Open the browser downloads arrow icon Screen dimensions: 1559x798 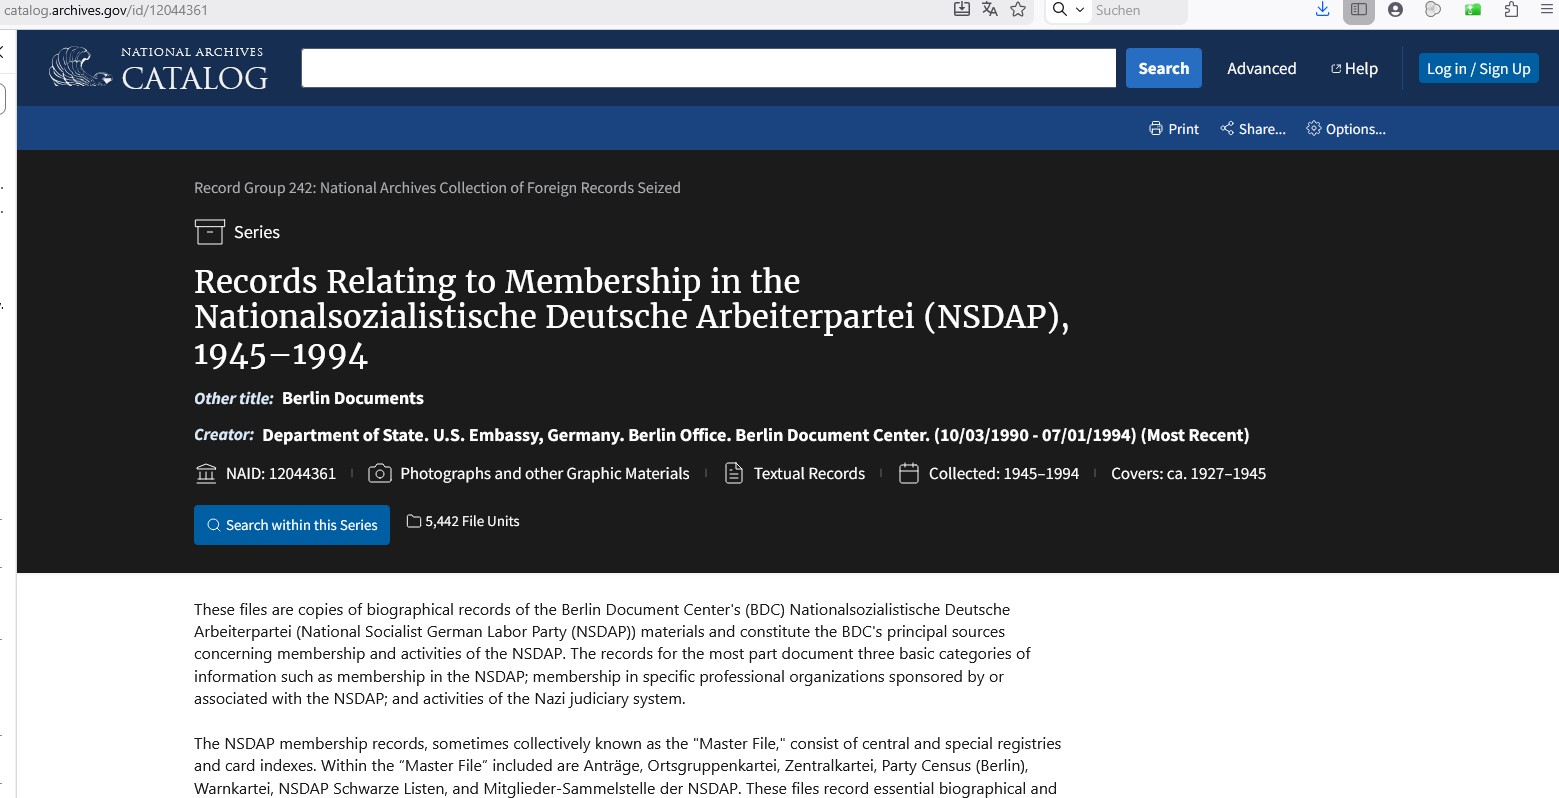(1322, 10)
